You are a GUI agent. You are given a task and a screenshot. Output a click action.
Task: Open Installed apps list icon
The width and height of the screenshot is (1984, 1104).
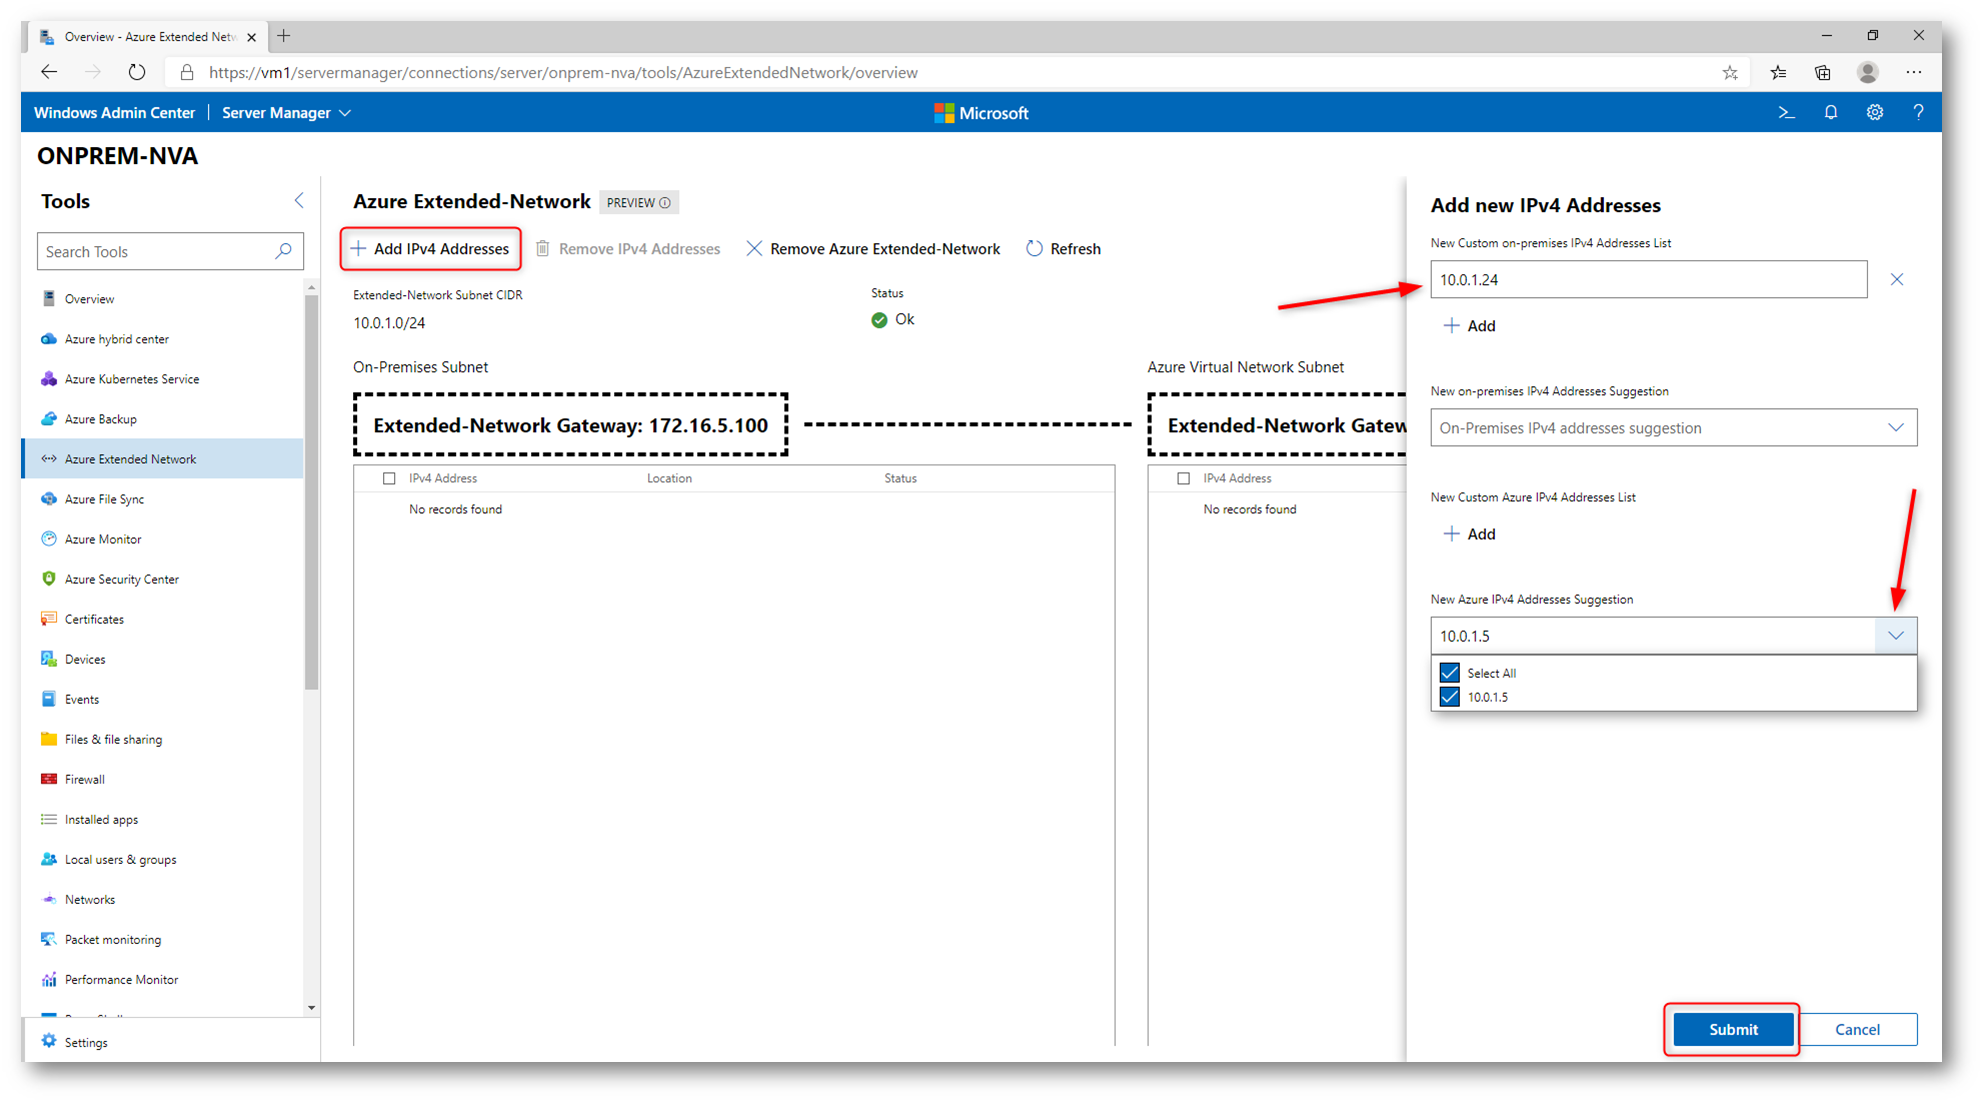point(48,818)
